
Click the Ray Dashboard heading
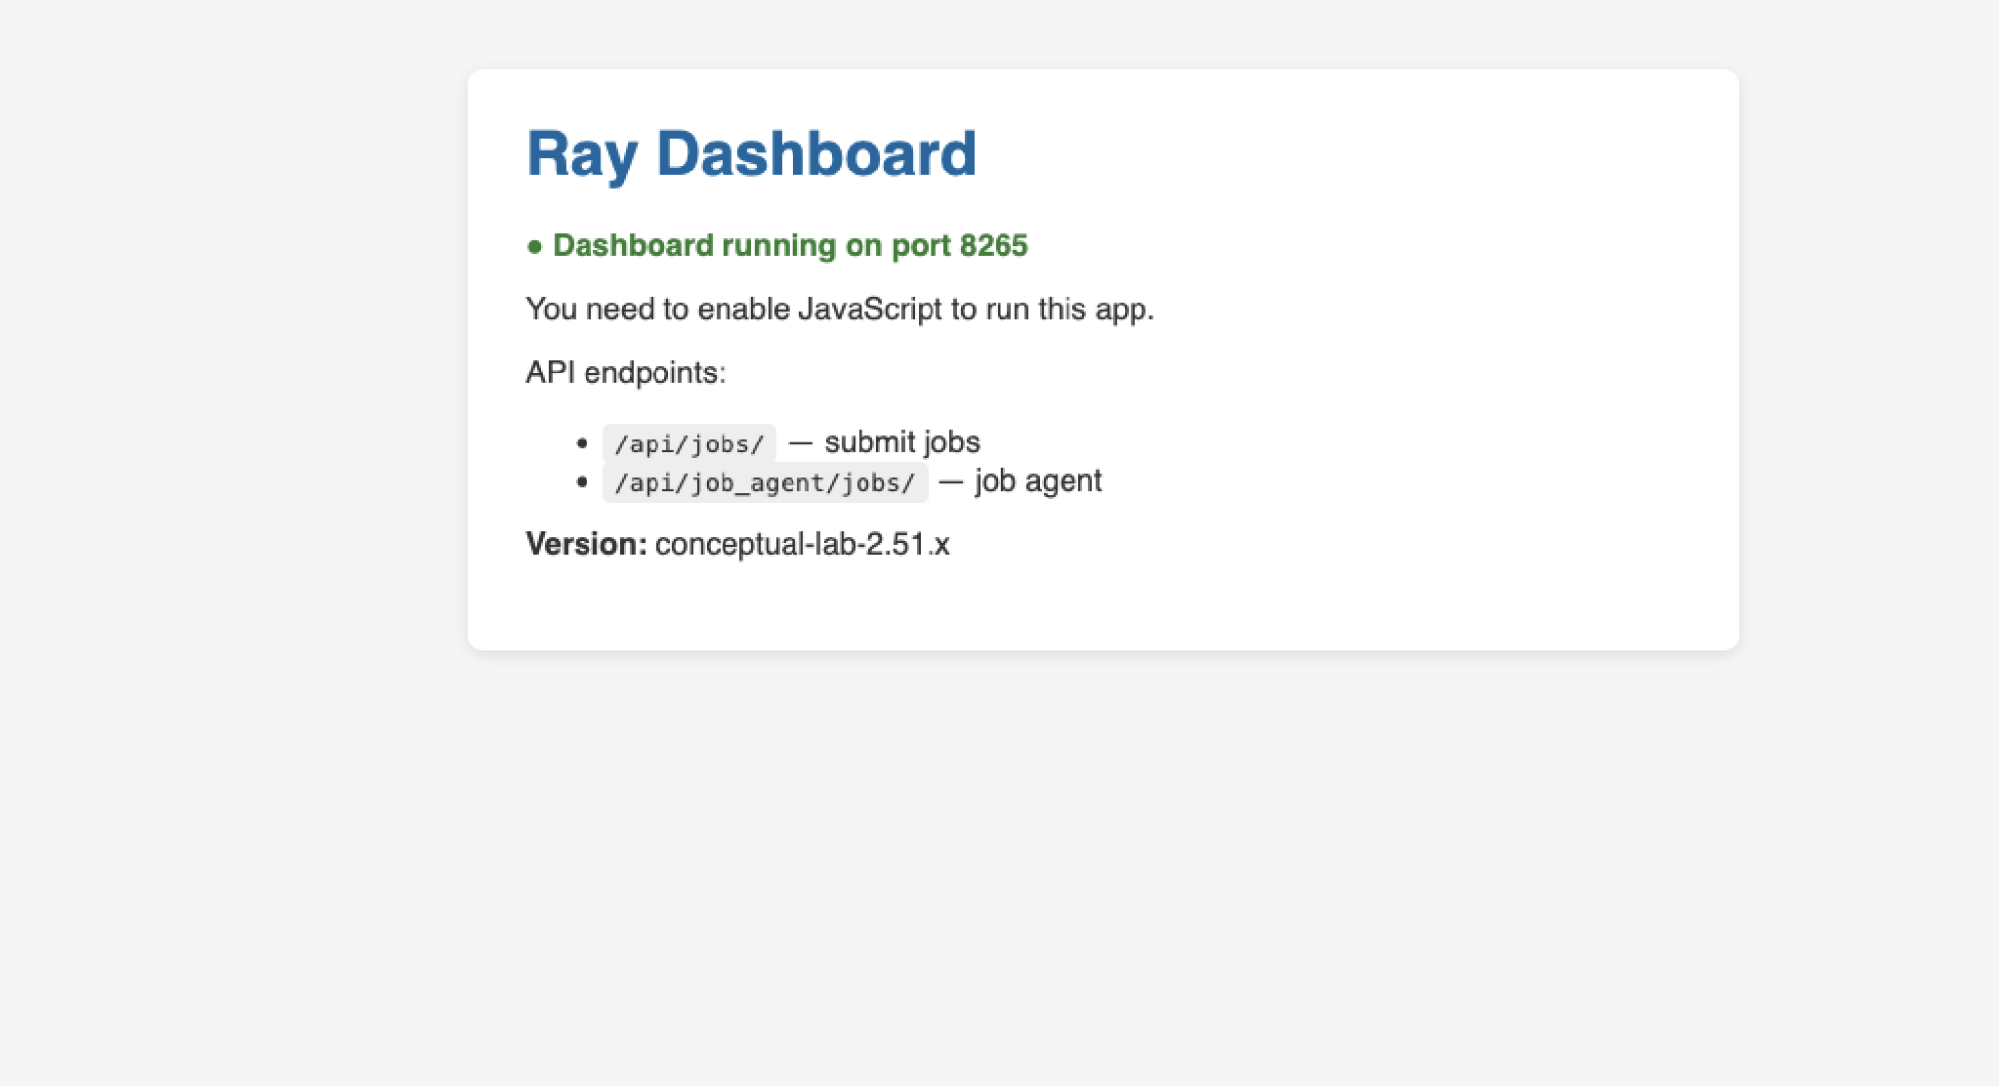pos(751,154)
